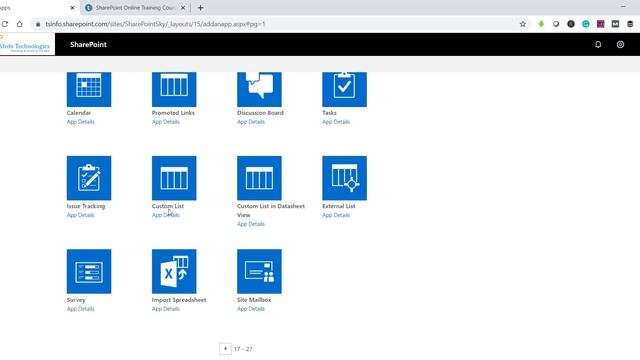Screen dimensions: 640x360
Task: View App Details for Import Spreadsheet
Action: 166,309
